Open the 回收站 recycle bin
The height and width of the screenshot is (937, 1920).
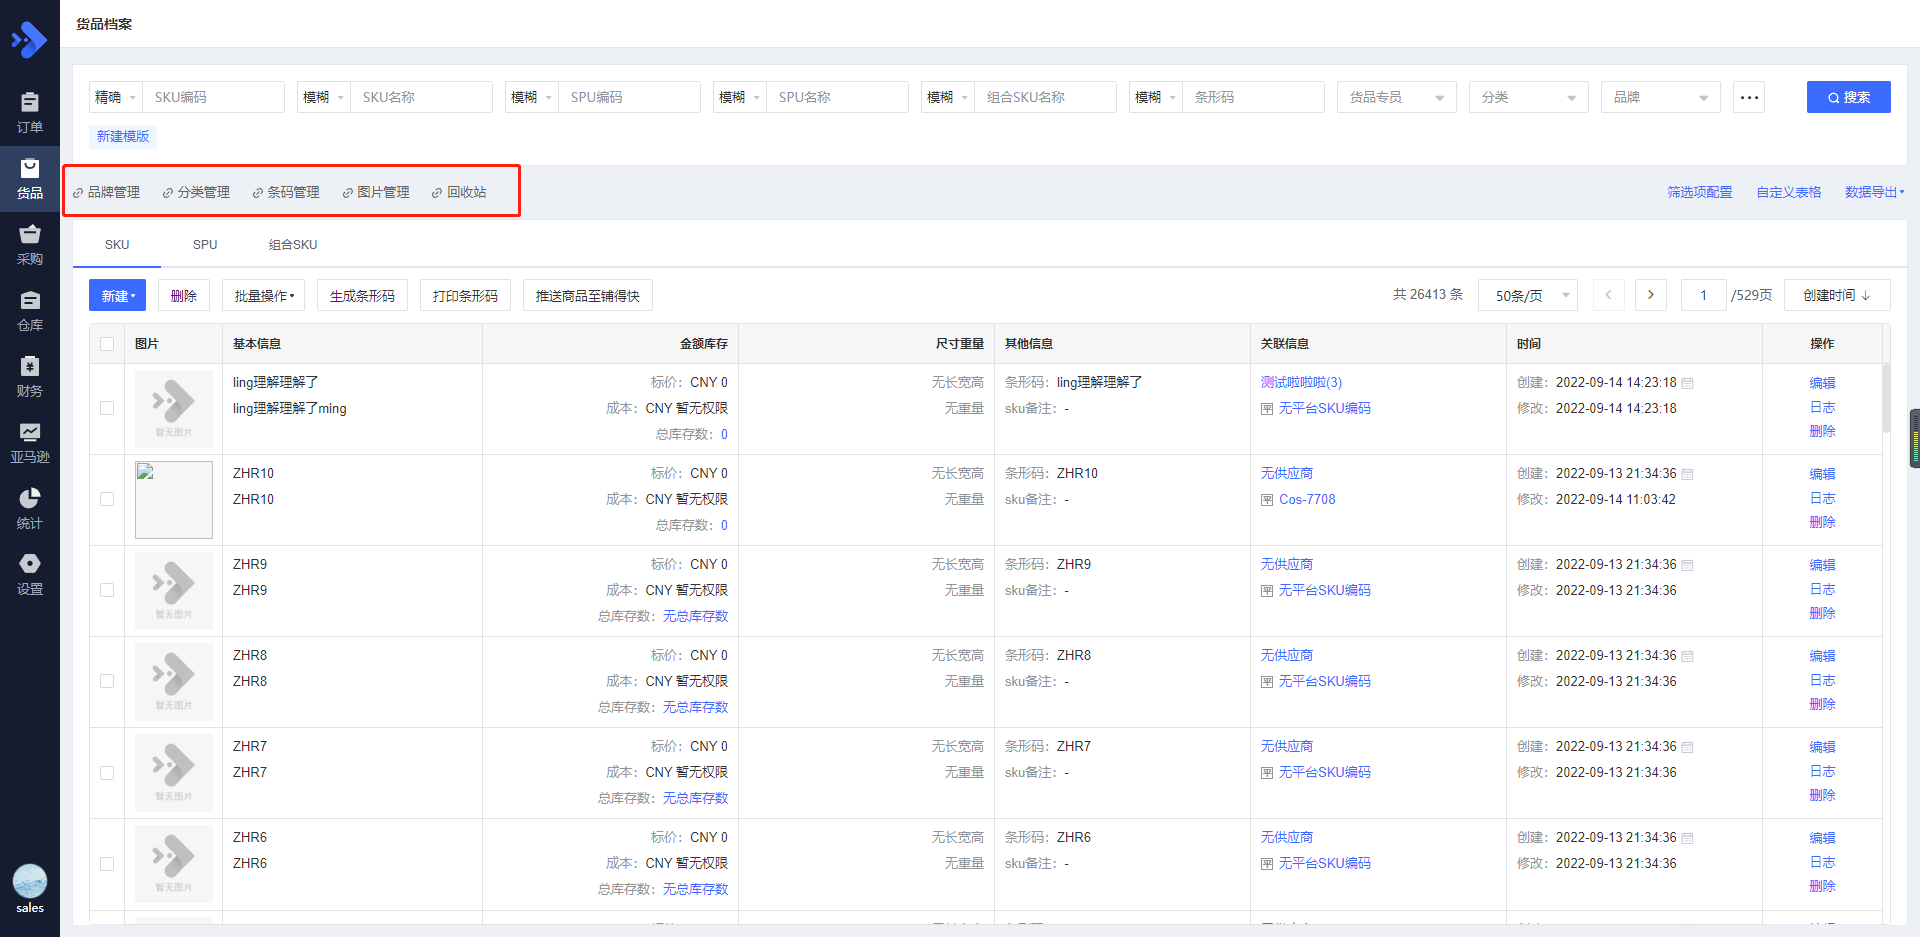459,192
